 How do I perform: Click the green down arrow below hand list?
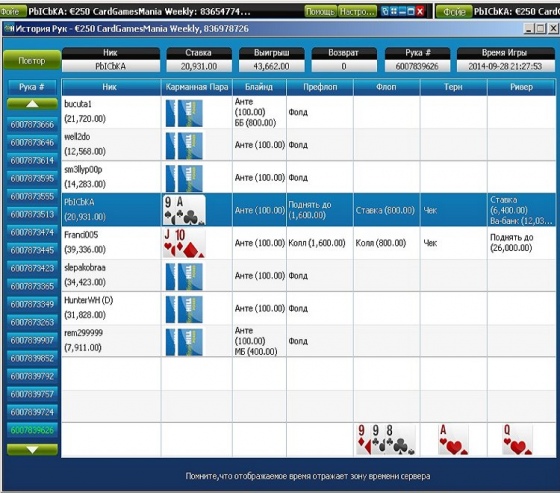(x=32, y=450)
